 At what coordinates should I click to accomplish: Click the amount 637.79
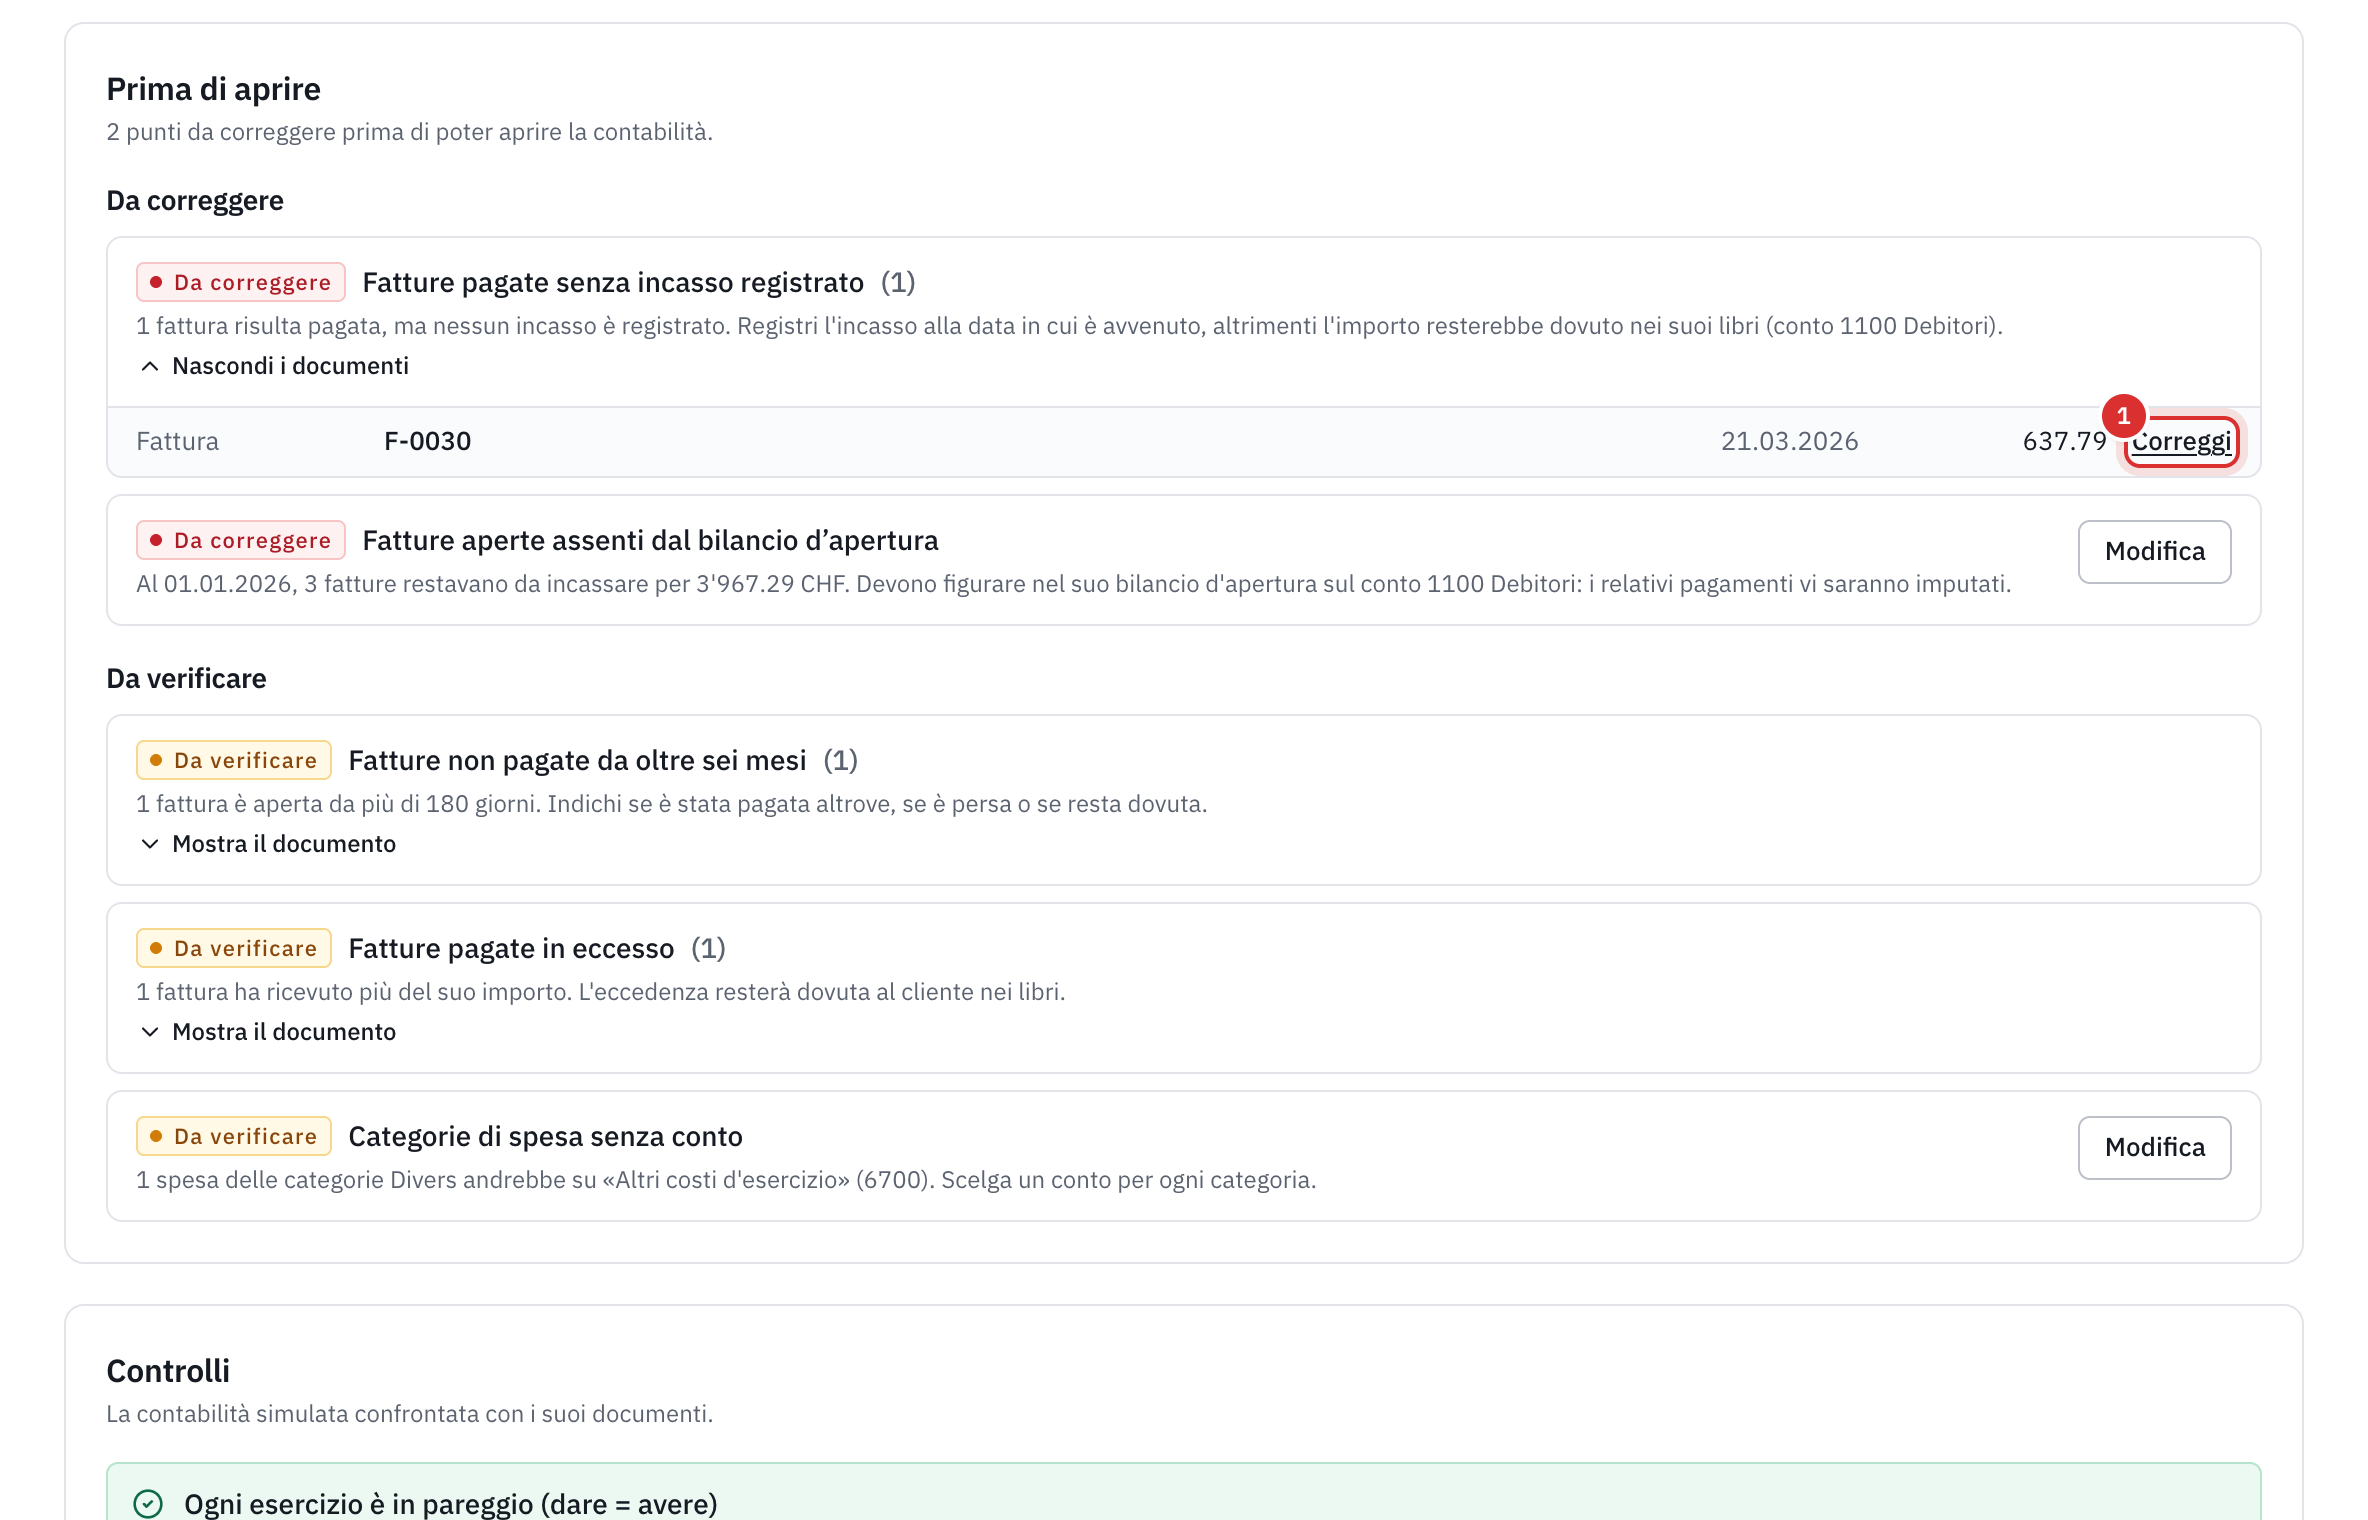(x=2064, y=441)
